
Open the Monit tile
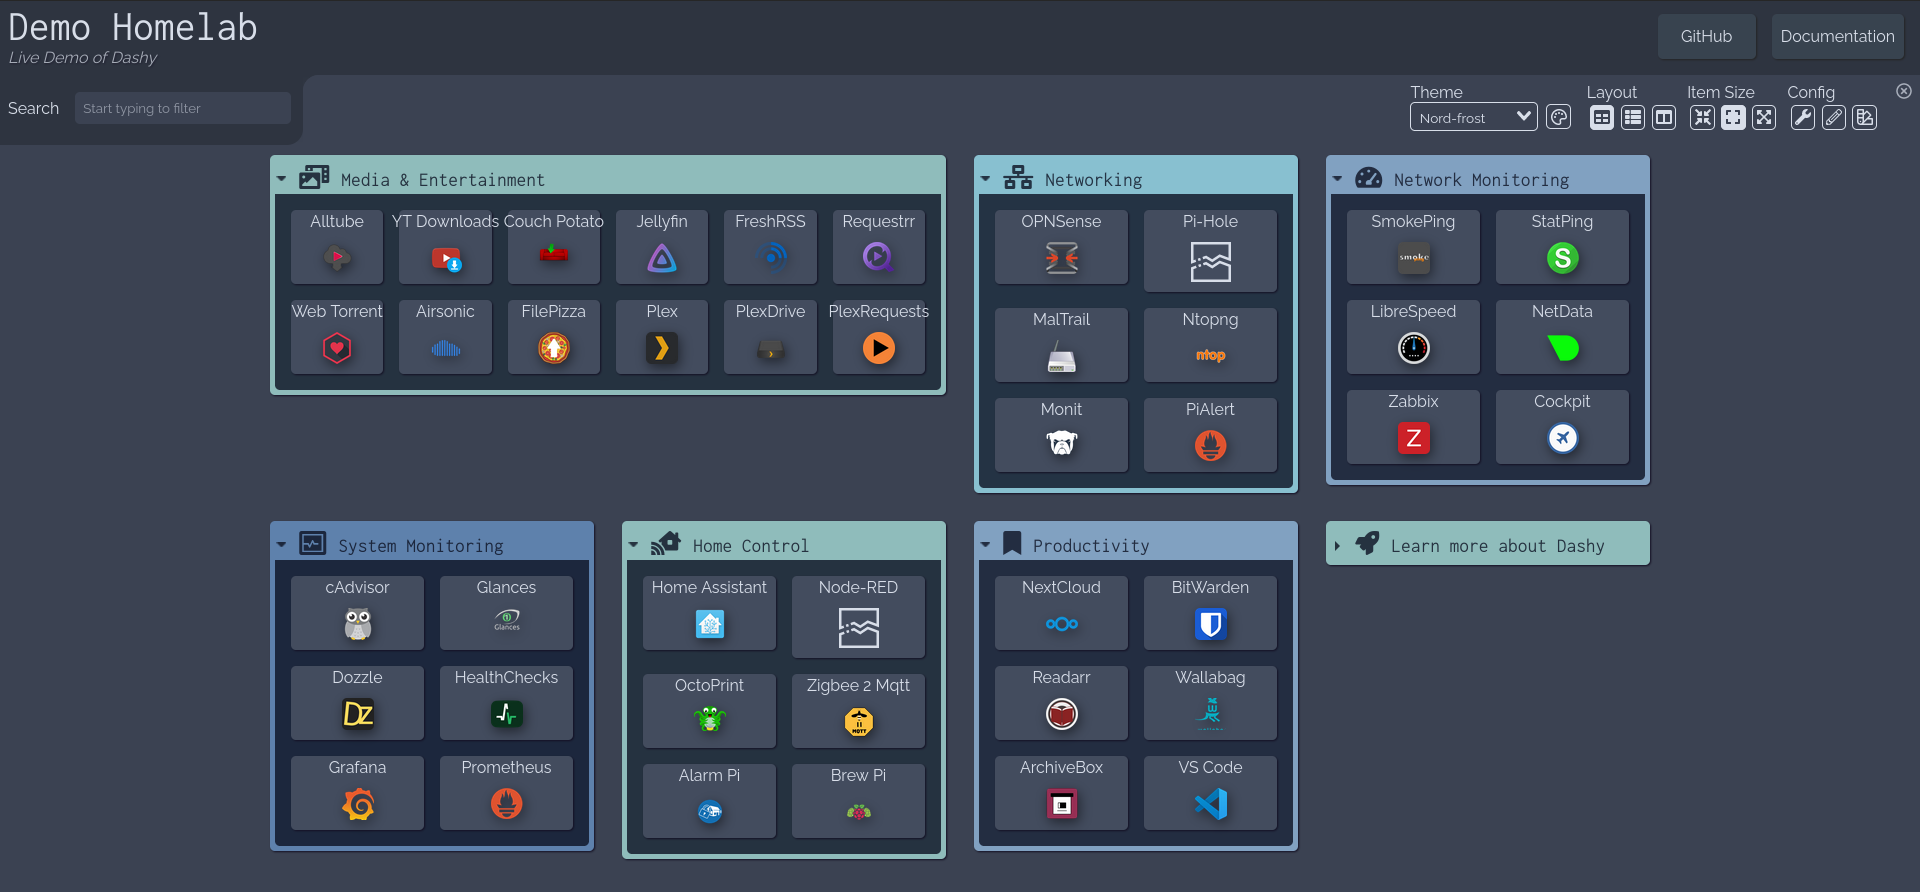click(x=1061, y=434)
